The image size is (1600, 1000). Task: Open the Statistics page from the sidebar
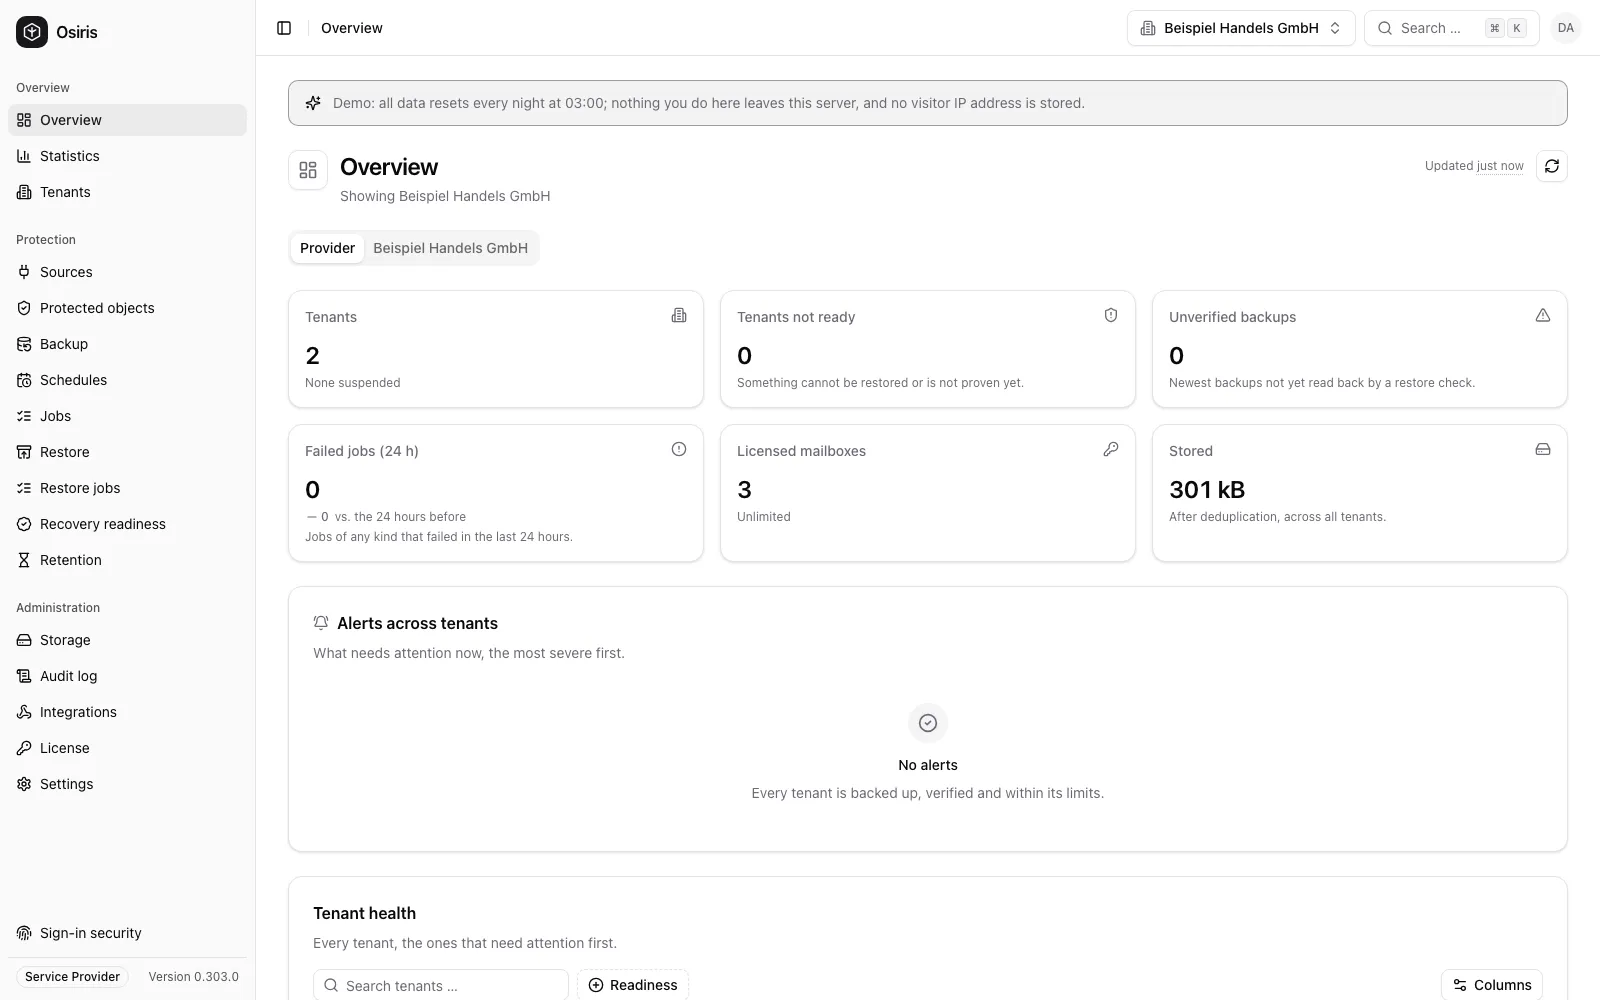pyautogui.click(x=127, y=156)
